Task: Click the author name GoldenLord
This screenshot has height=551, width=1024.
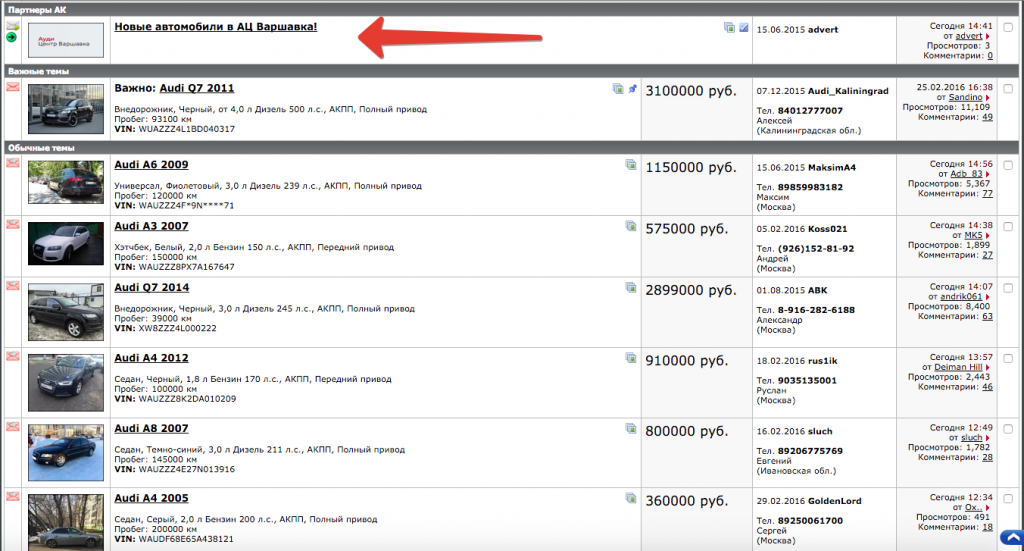Action: pyautogui.click(x=835, y=501)
